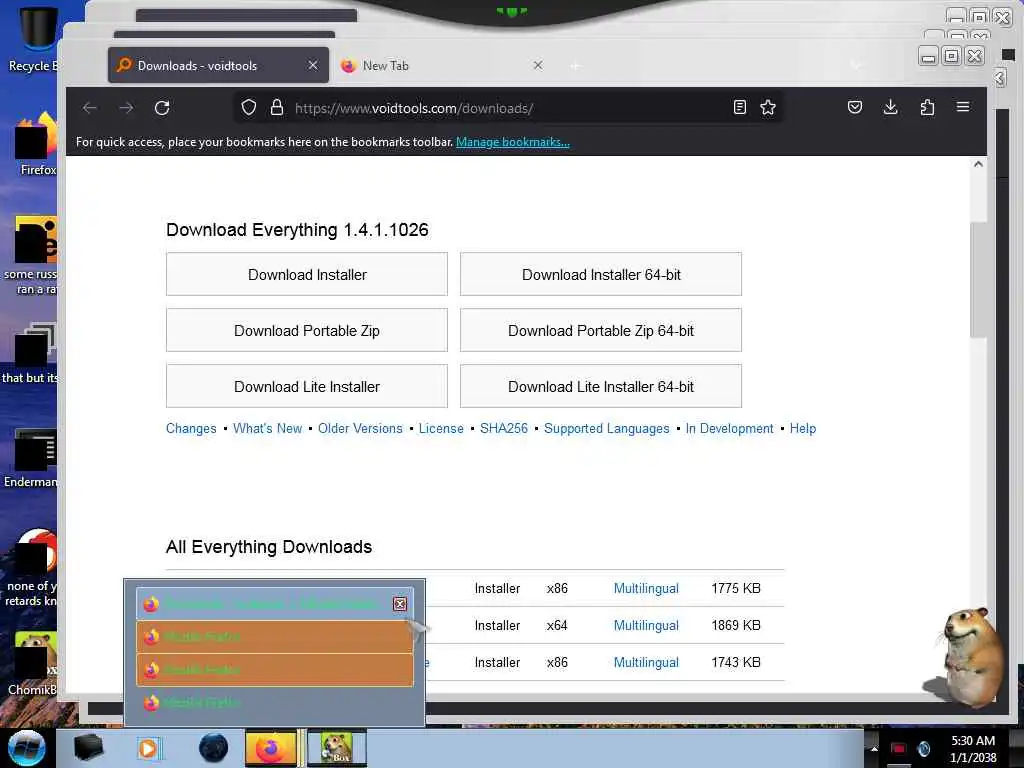
Task: Launch media player taskbar icon
Action: (x=149, y=748)
